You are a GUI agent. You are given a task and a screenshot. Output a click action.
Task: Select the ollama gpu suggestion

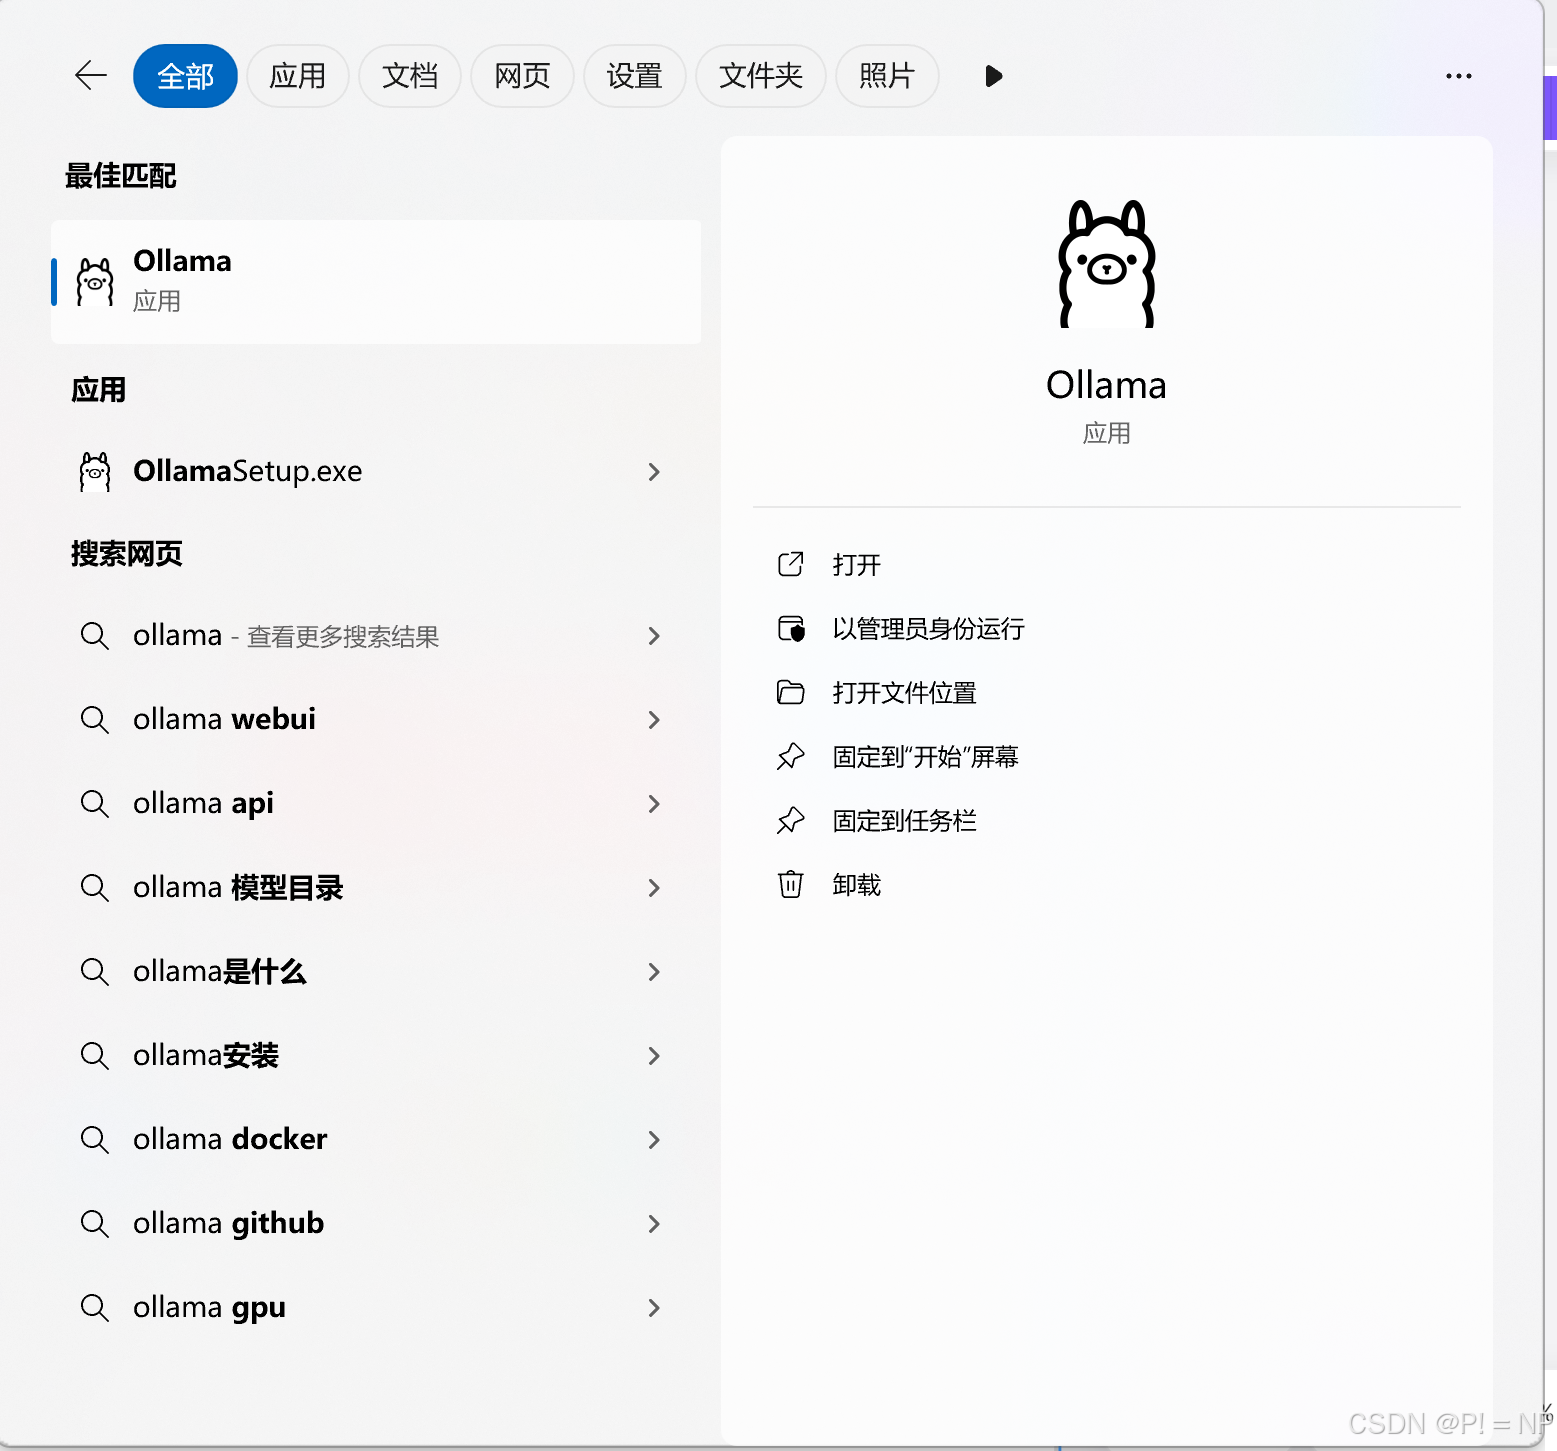pyautogui.click(x=376, y=1307)
